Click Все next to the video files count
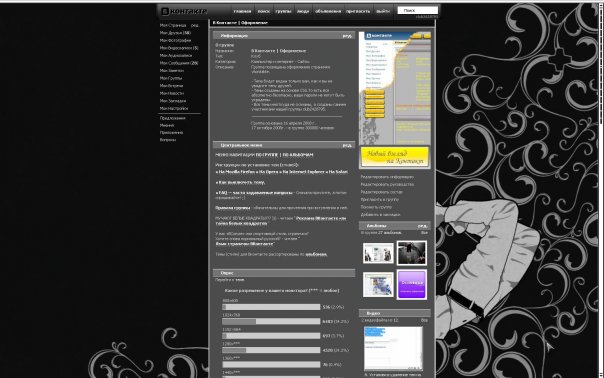The height and width of the screenshot is (378, 604). [424, 321]
